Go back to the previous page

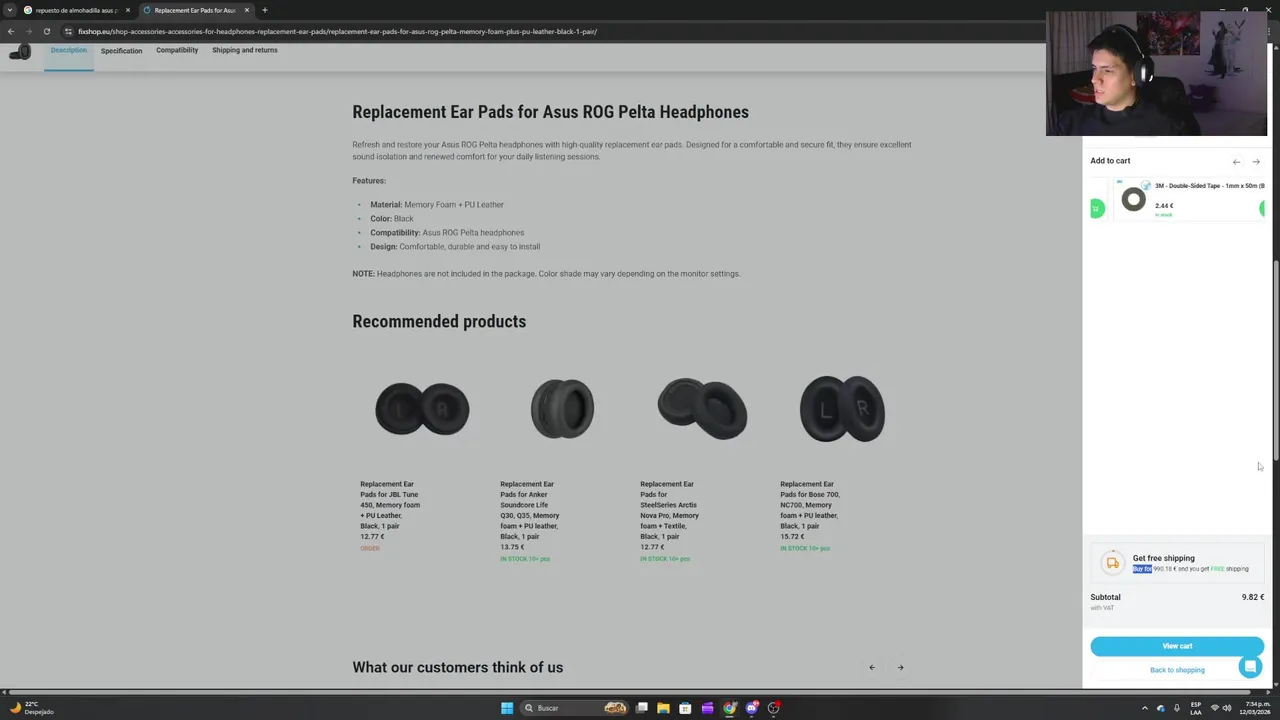(10, 31)
